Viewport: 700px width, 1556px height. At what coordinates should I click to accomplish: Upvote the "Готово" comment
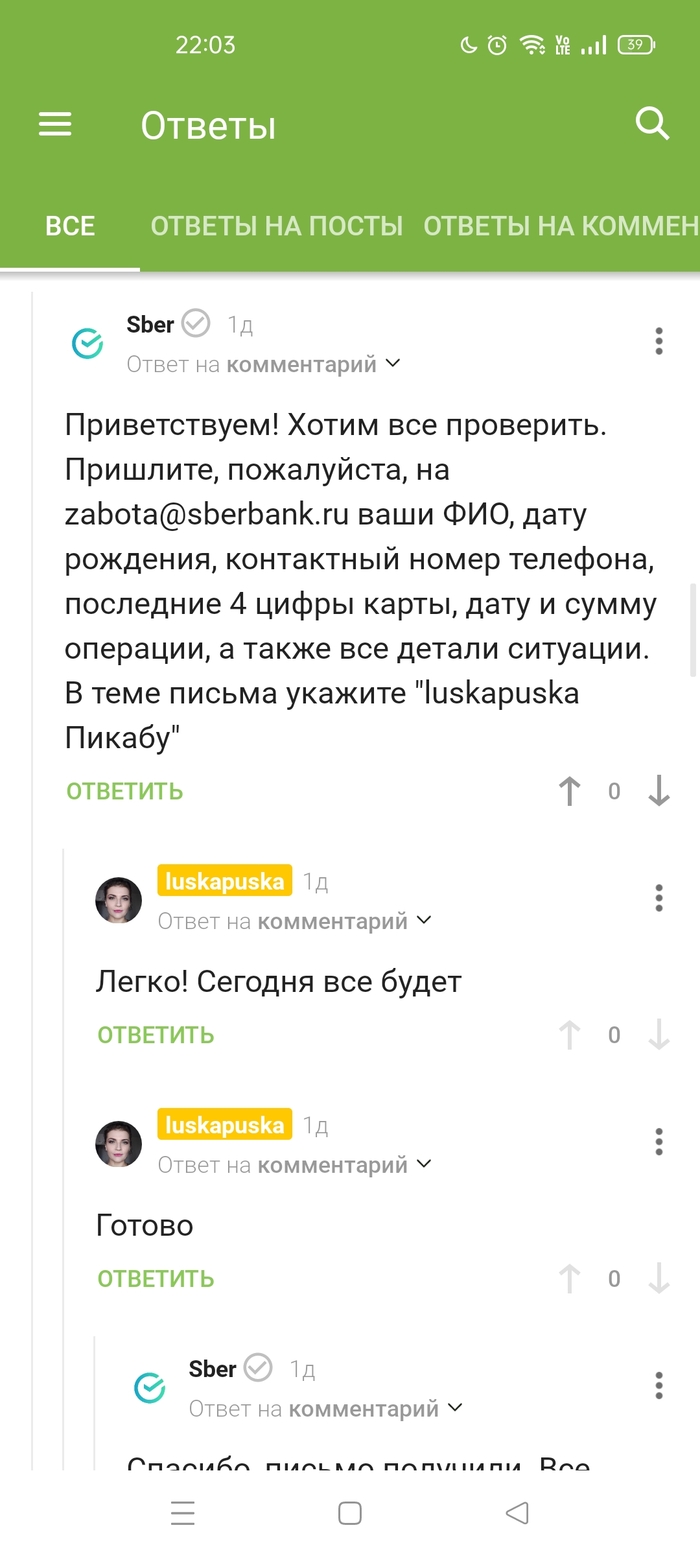point(569,1279)
